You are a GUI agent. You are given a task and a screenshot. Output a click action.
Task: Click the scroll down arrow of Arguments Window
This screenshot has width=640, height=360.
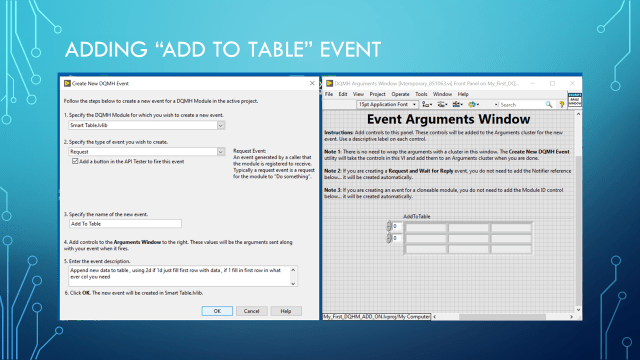(578, 310)
